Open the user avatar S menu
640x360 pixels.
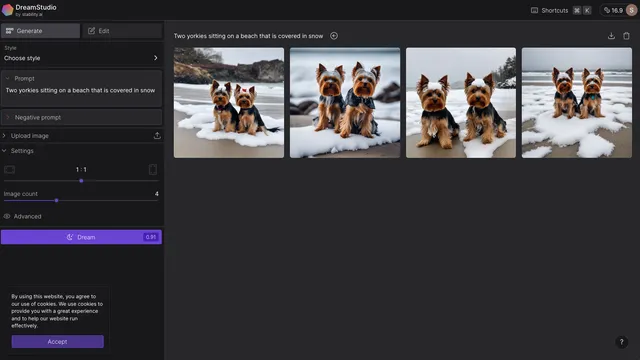(x=631, y=10)
